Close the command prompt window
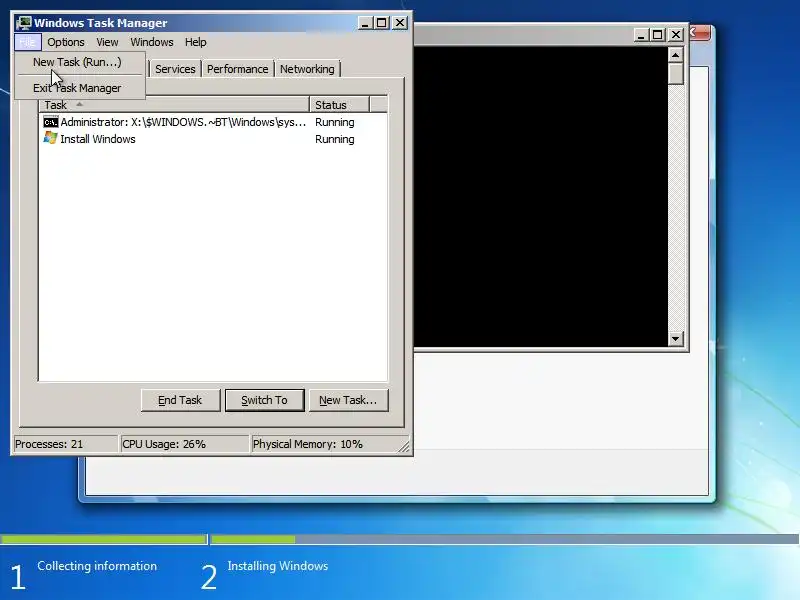Screen dimensions: 800x600 (x=676, y=35)
